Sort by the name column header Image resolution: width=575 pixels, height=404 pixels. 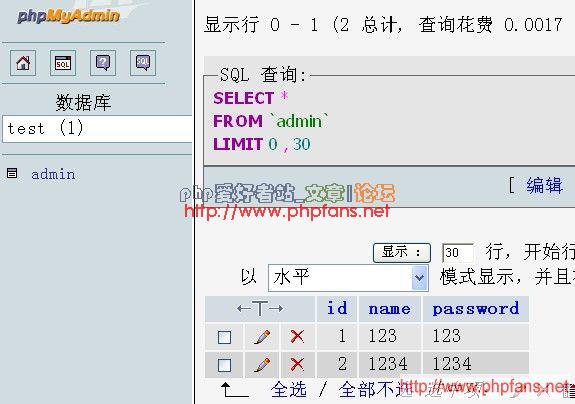tap(389, 309)
